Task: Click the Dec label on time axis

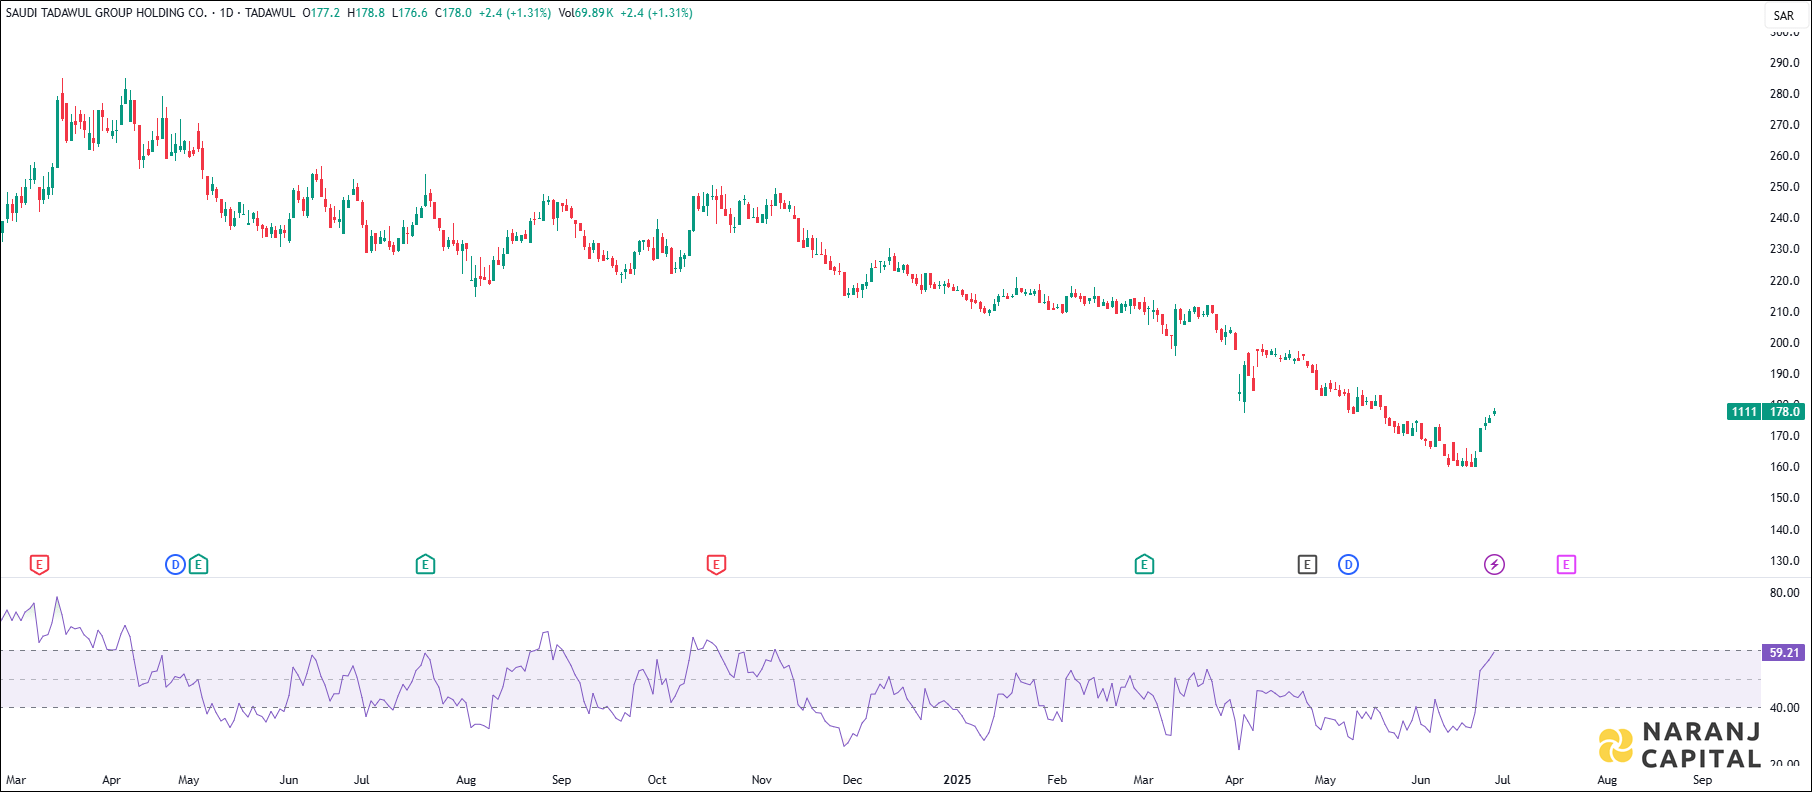Action: [852, 780]
